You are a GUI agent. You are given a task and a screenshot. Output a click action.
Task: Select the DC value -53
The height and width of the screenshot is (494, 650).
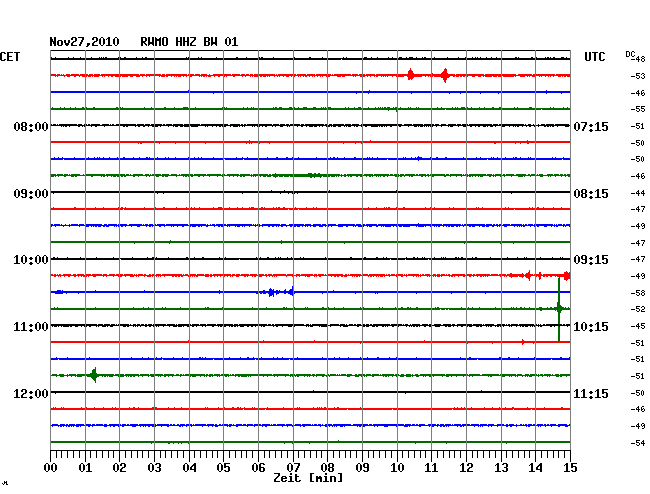pos(638,76)
